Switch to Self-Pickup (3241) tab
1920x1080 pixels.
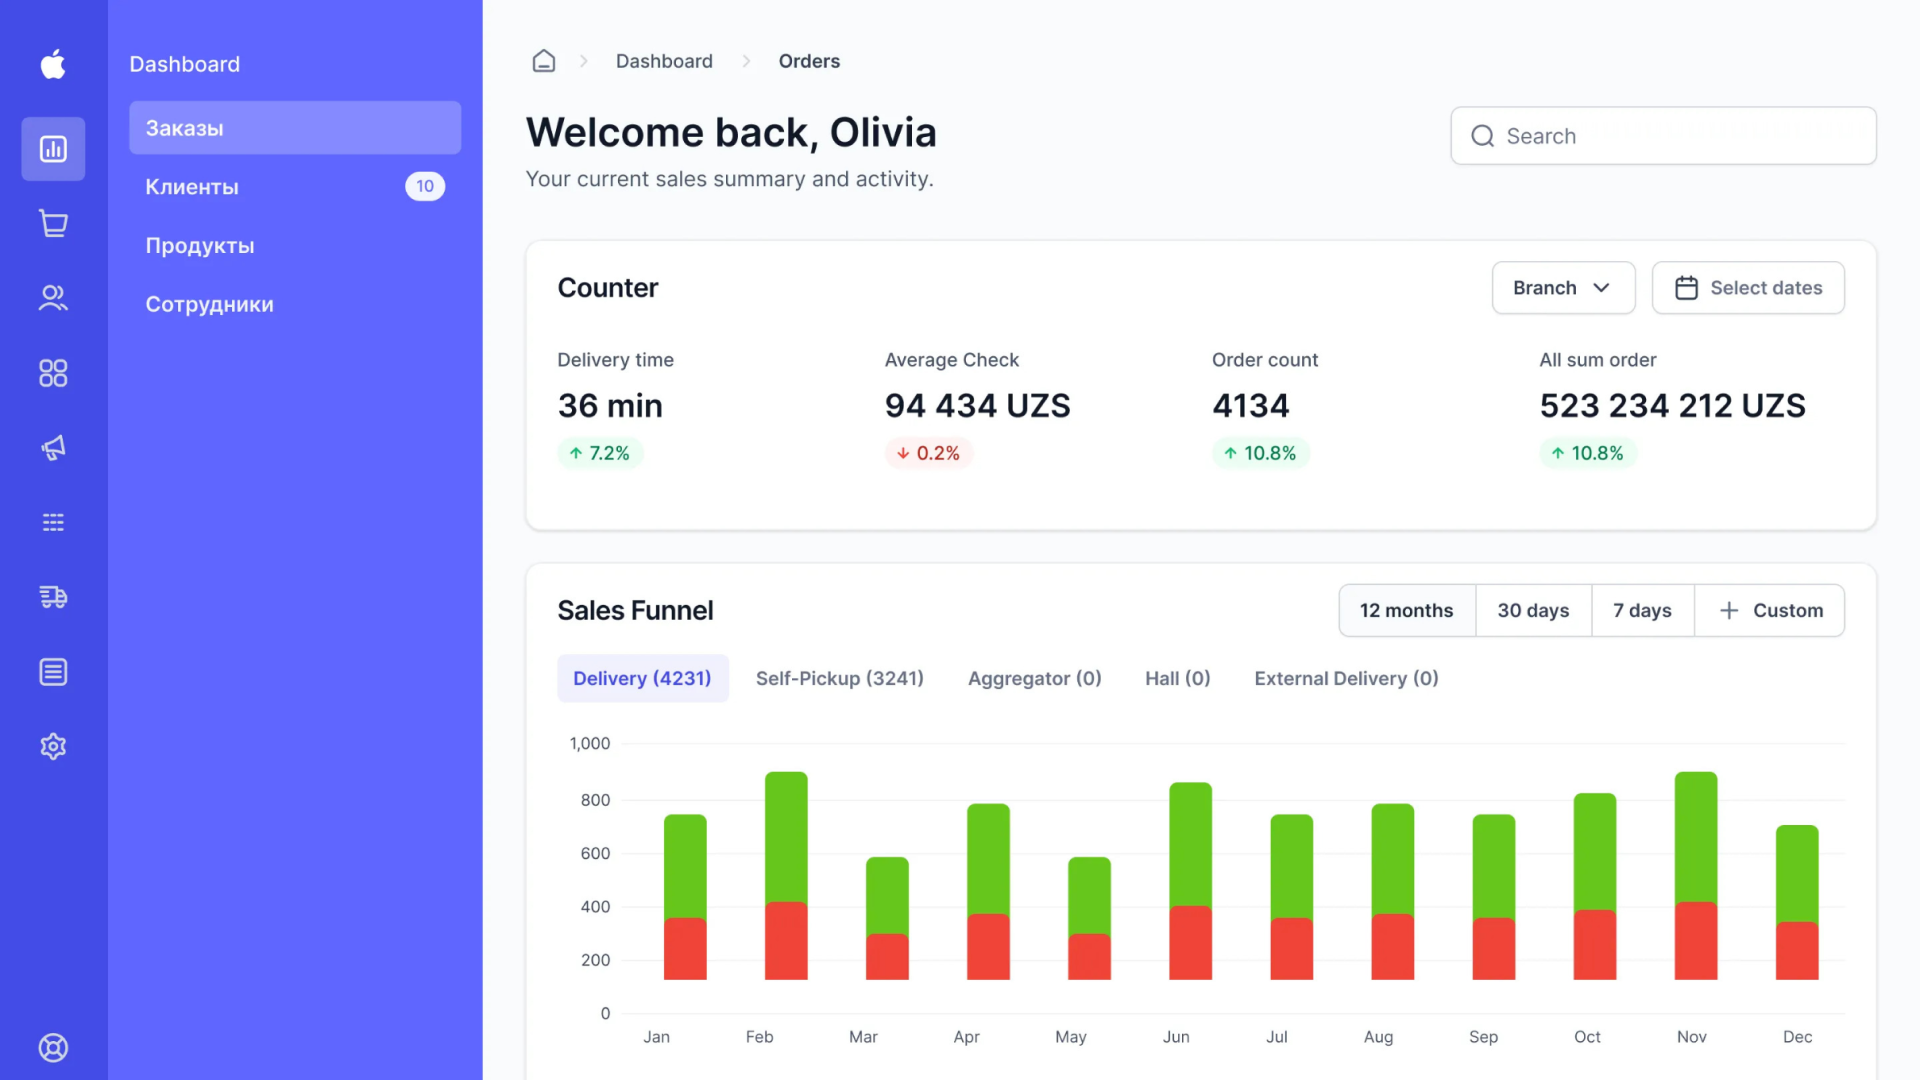[x=839, y=678]
